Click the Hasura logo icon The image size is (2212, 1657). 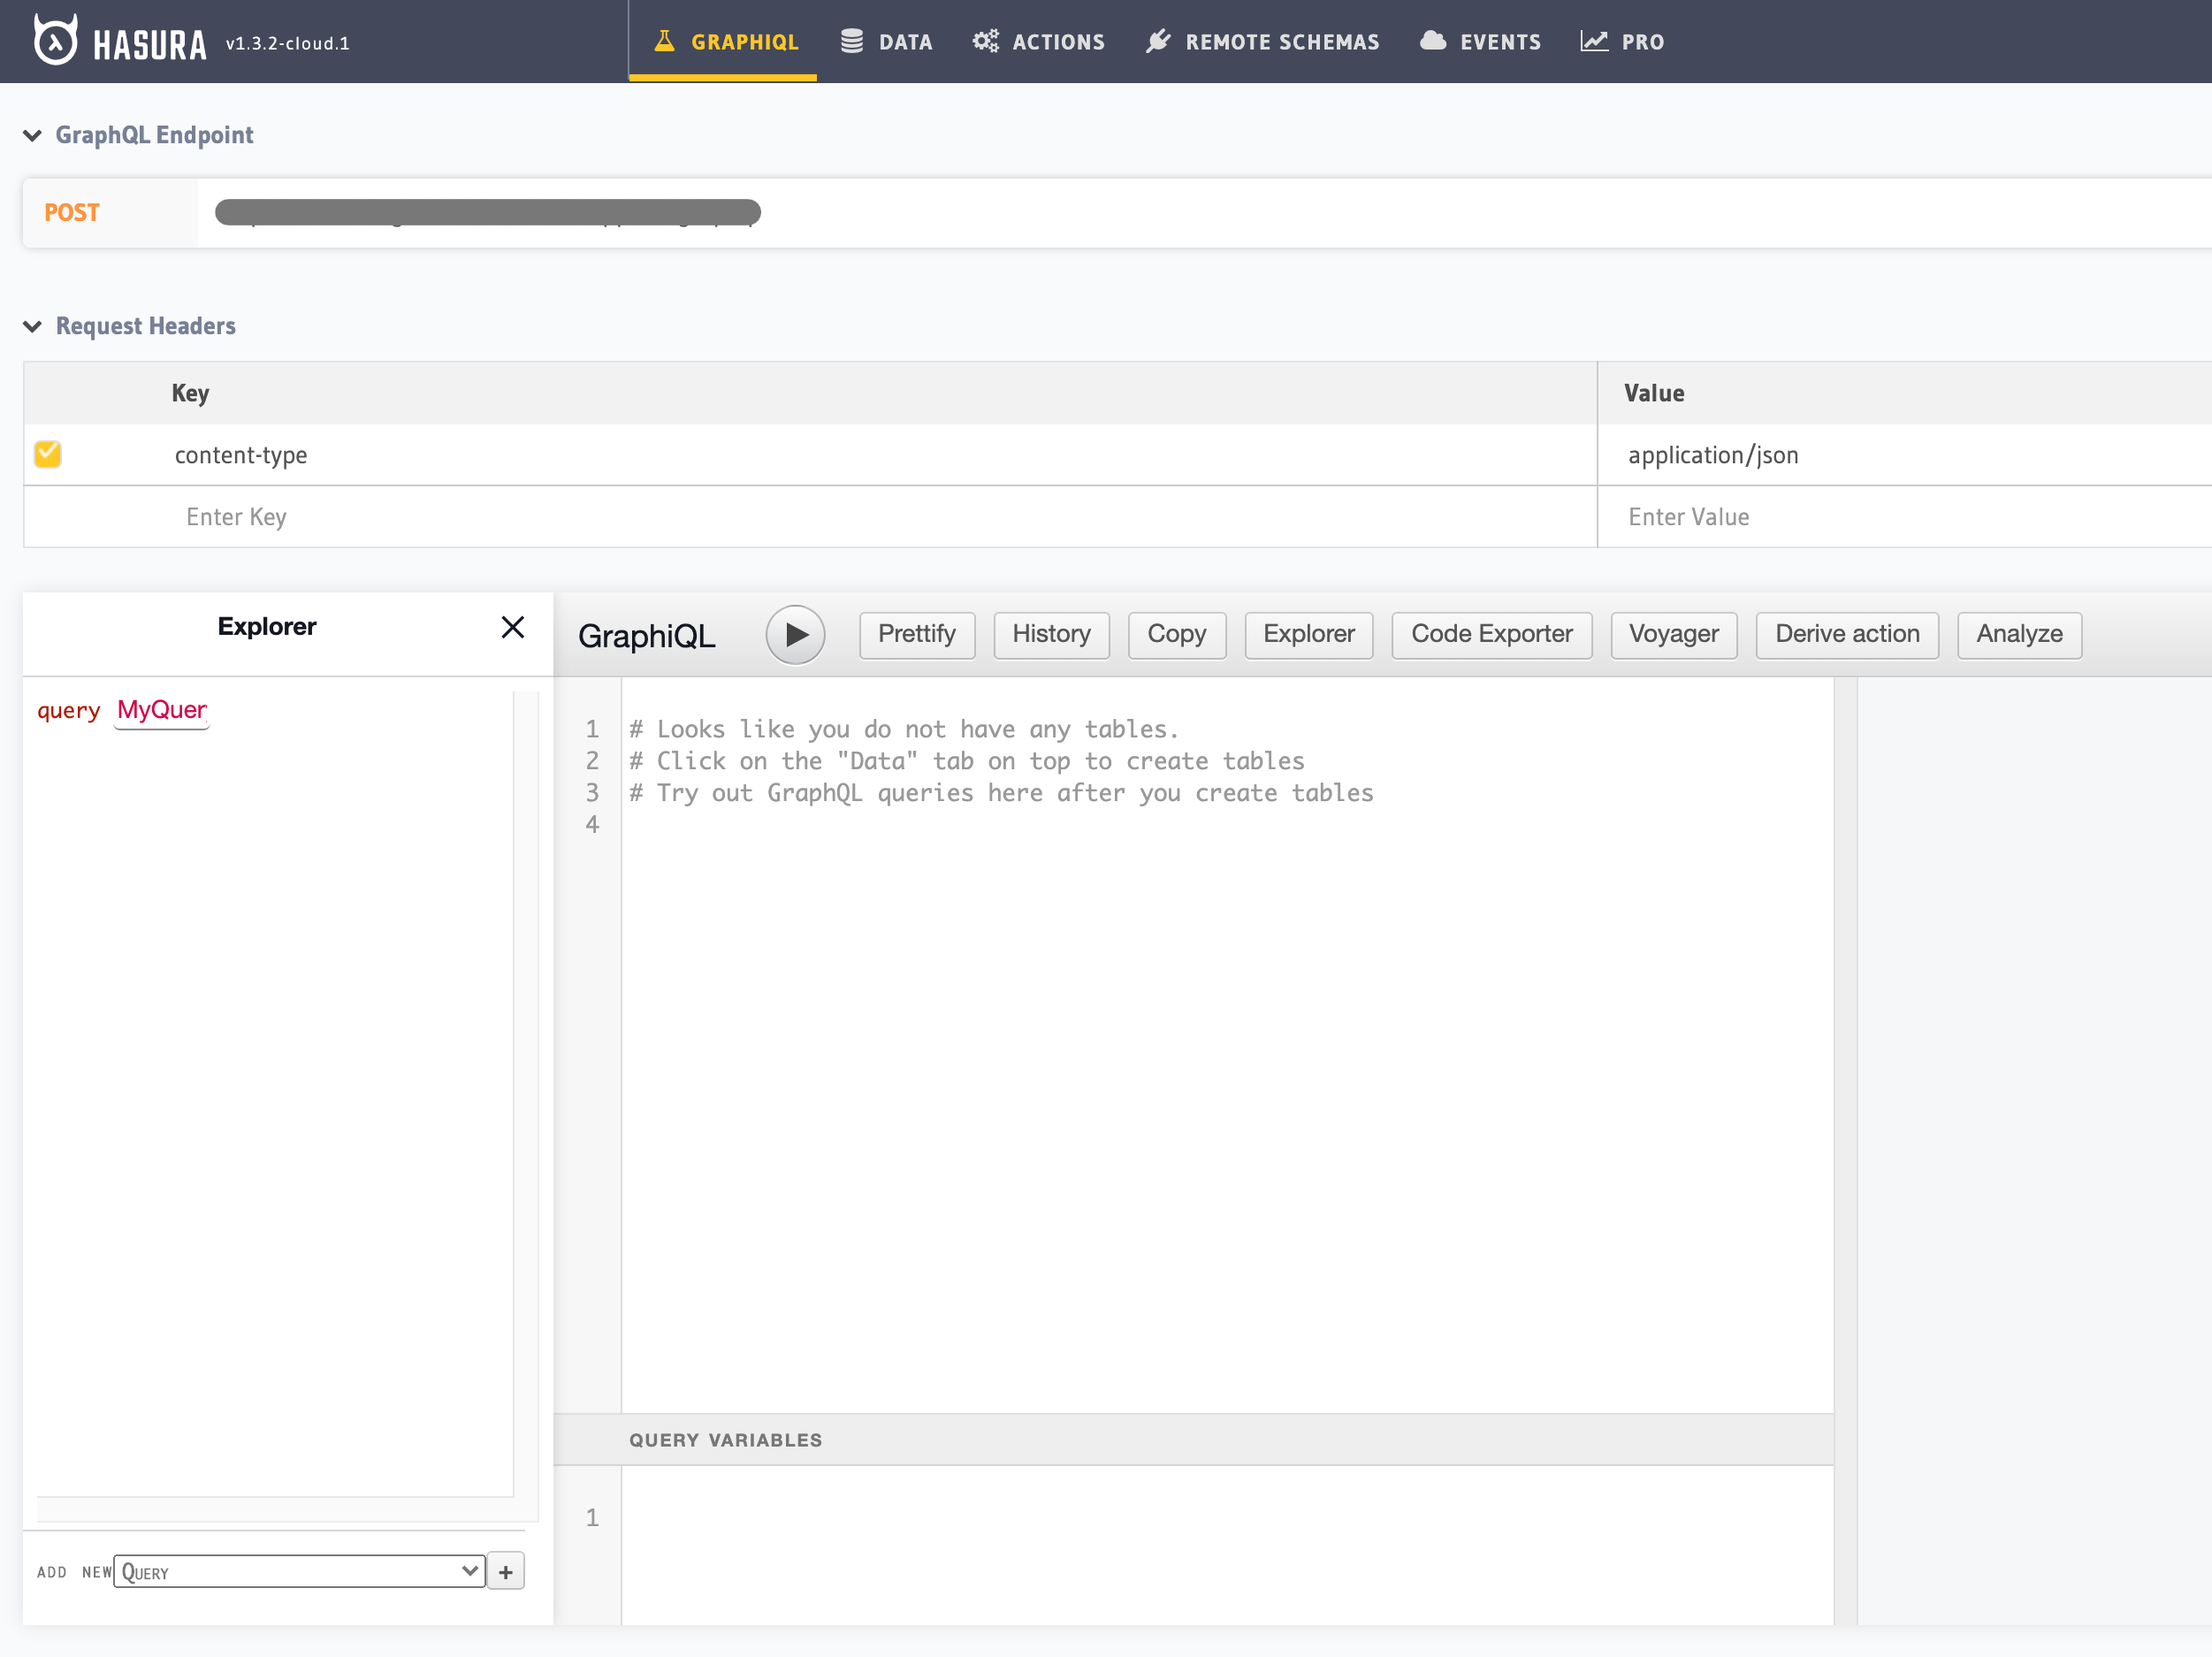click(x=55, y=40)
